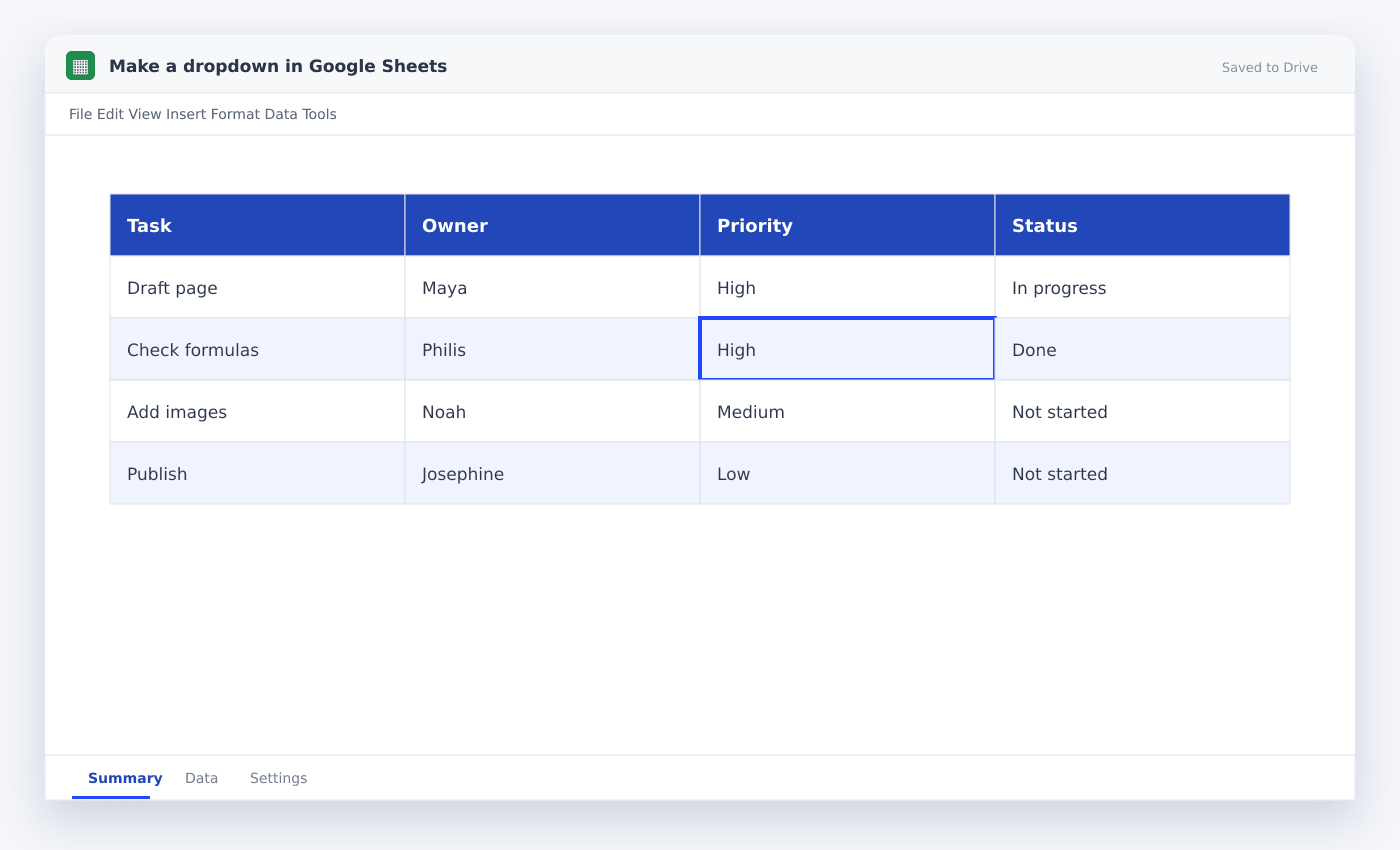Select the 'Add images' cell
The height and width of the screenshot is (850, 1400).
pyautogui.click(x=257, y=412)
